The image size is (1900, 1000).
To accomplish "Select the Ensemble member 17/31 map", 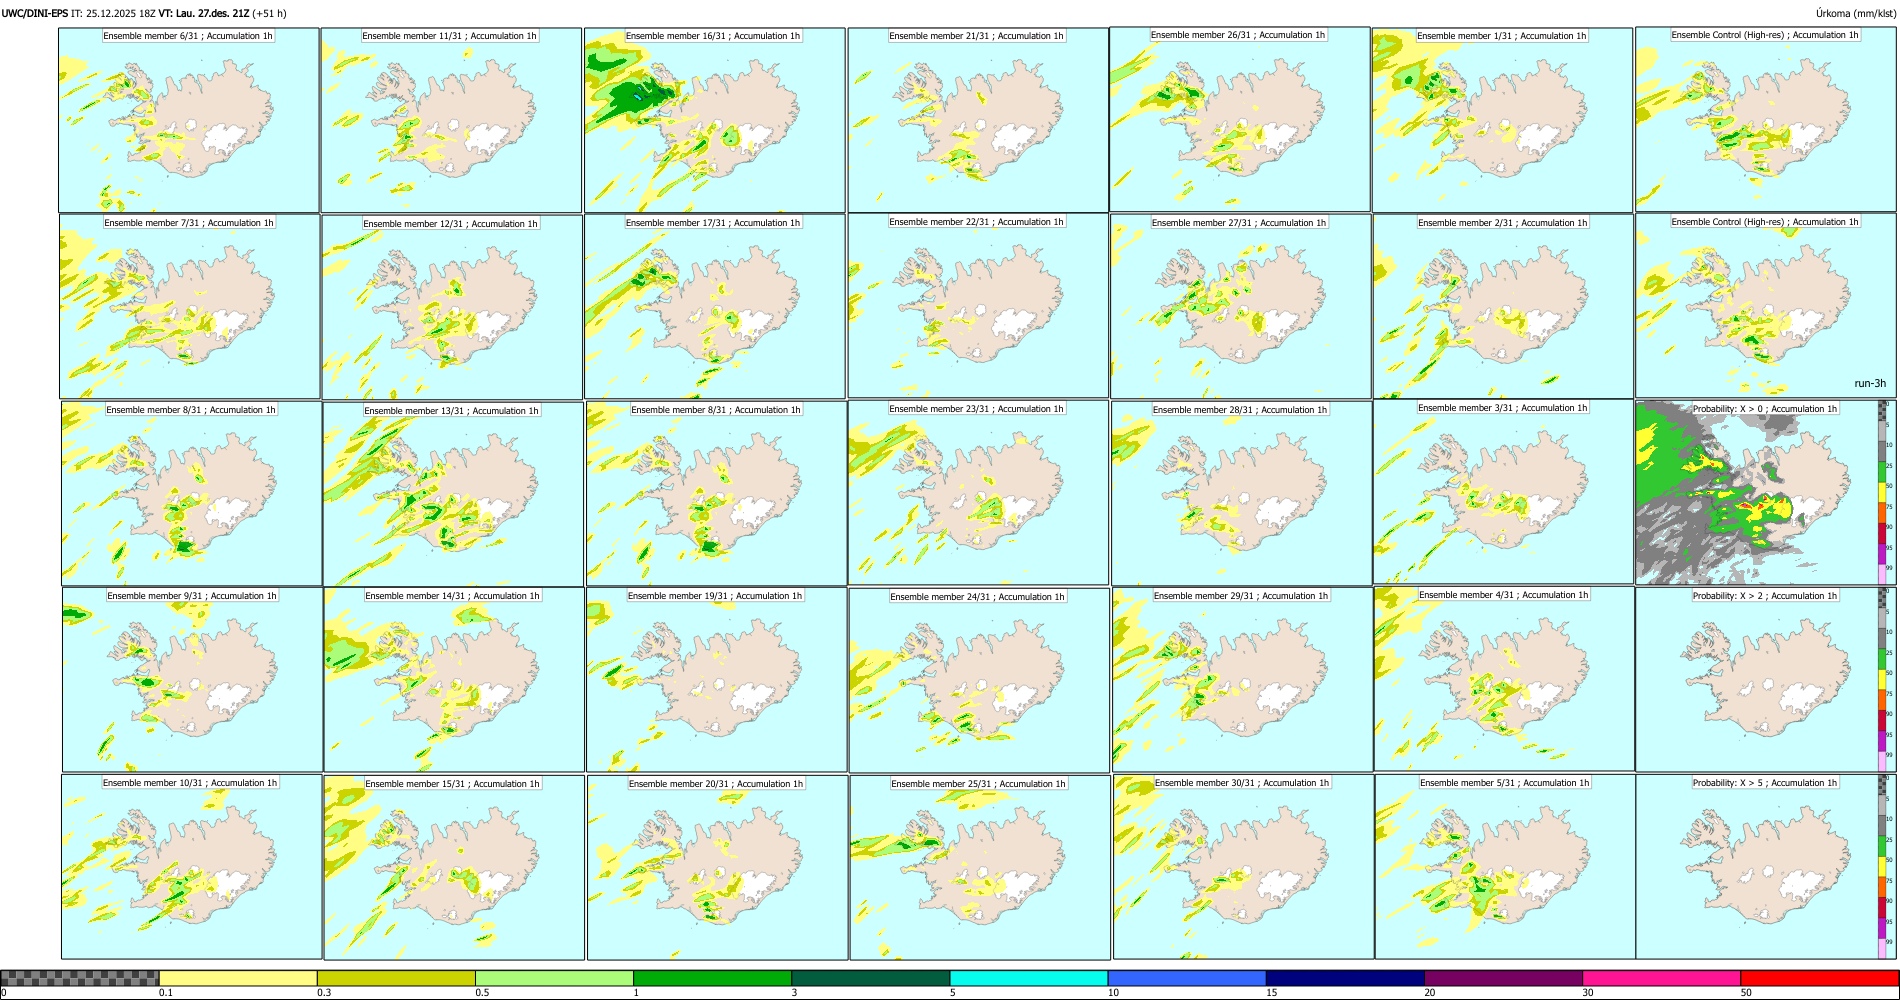I will 715,307.
